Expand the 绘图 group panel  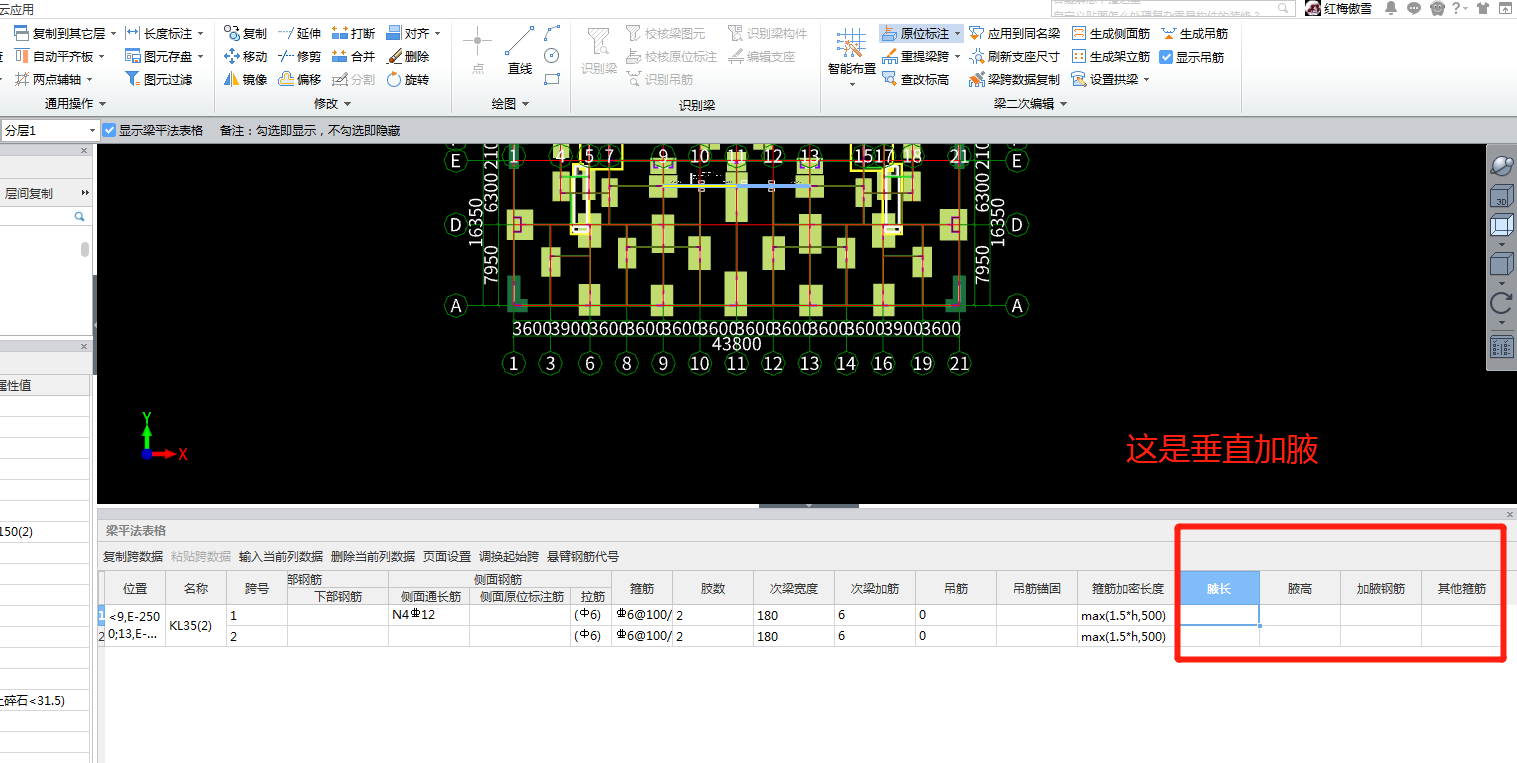click(511, 104)
